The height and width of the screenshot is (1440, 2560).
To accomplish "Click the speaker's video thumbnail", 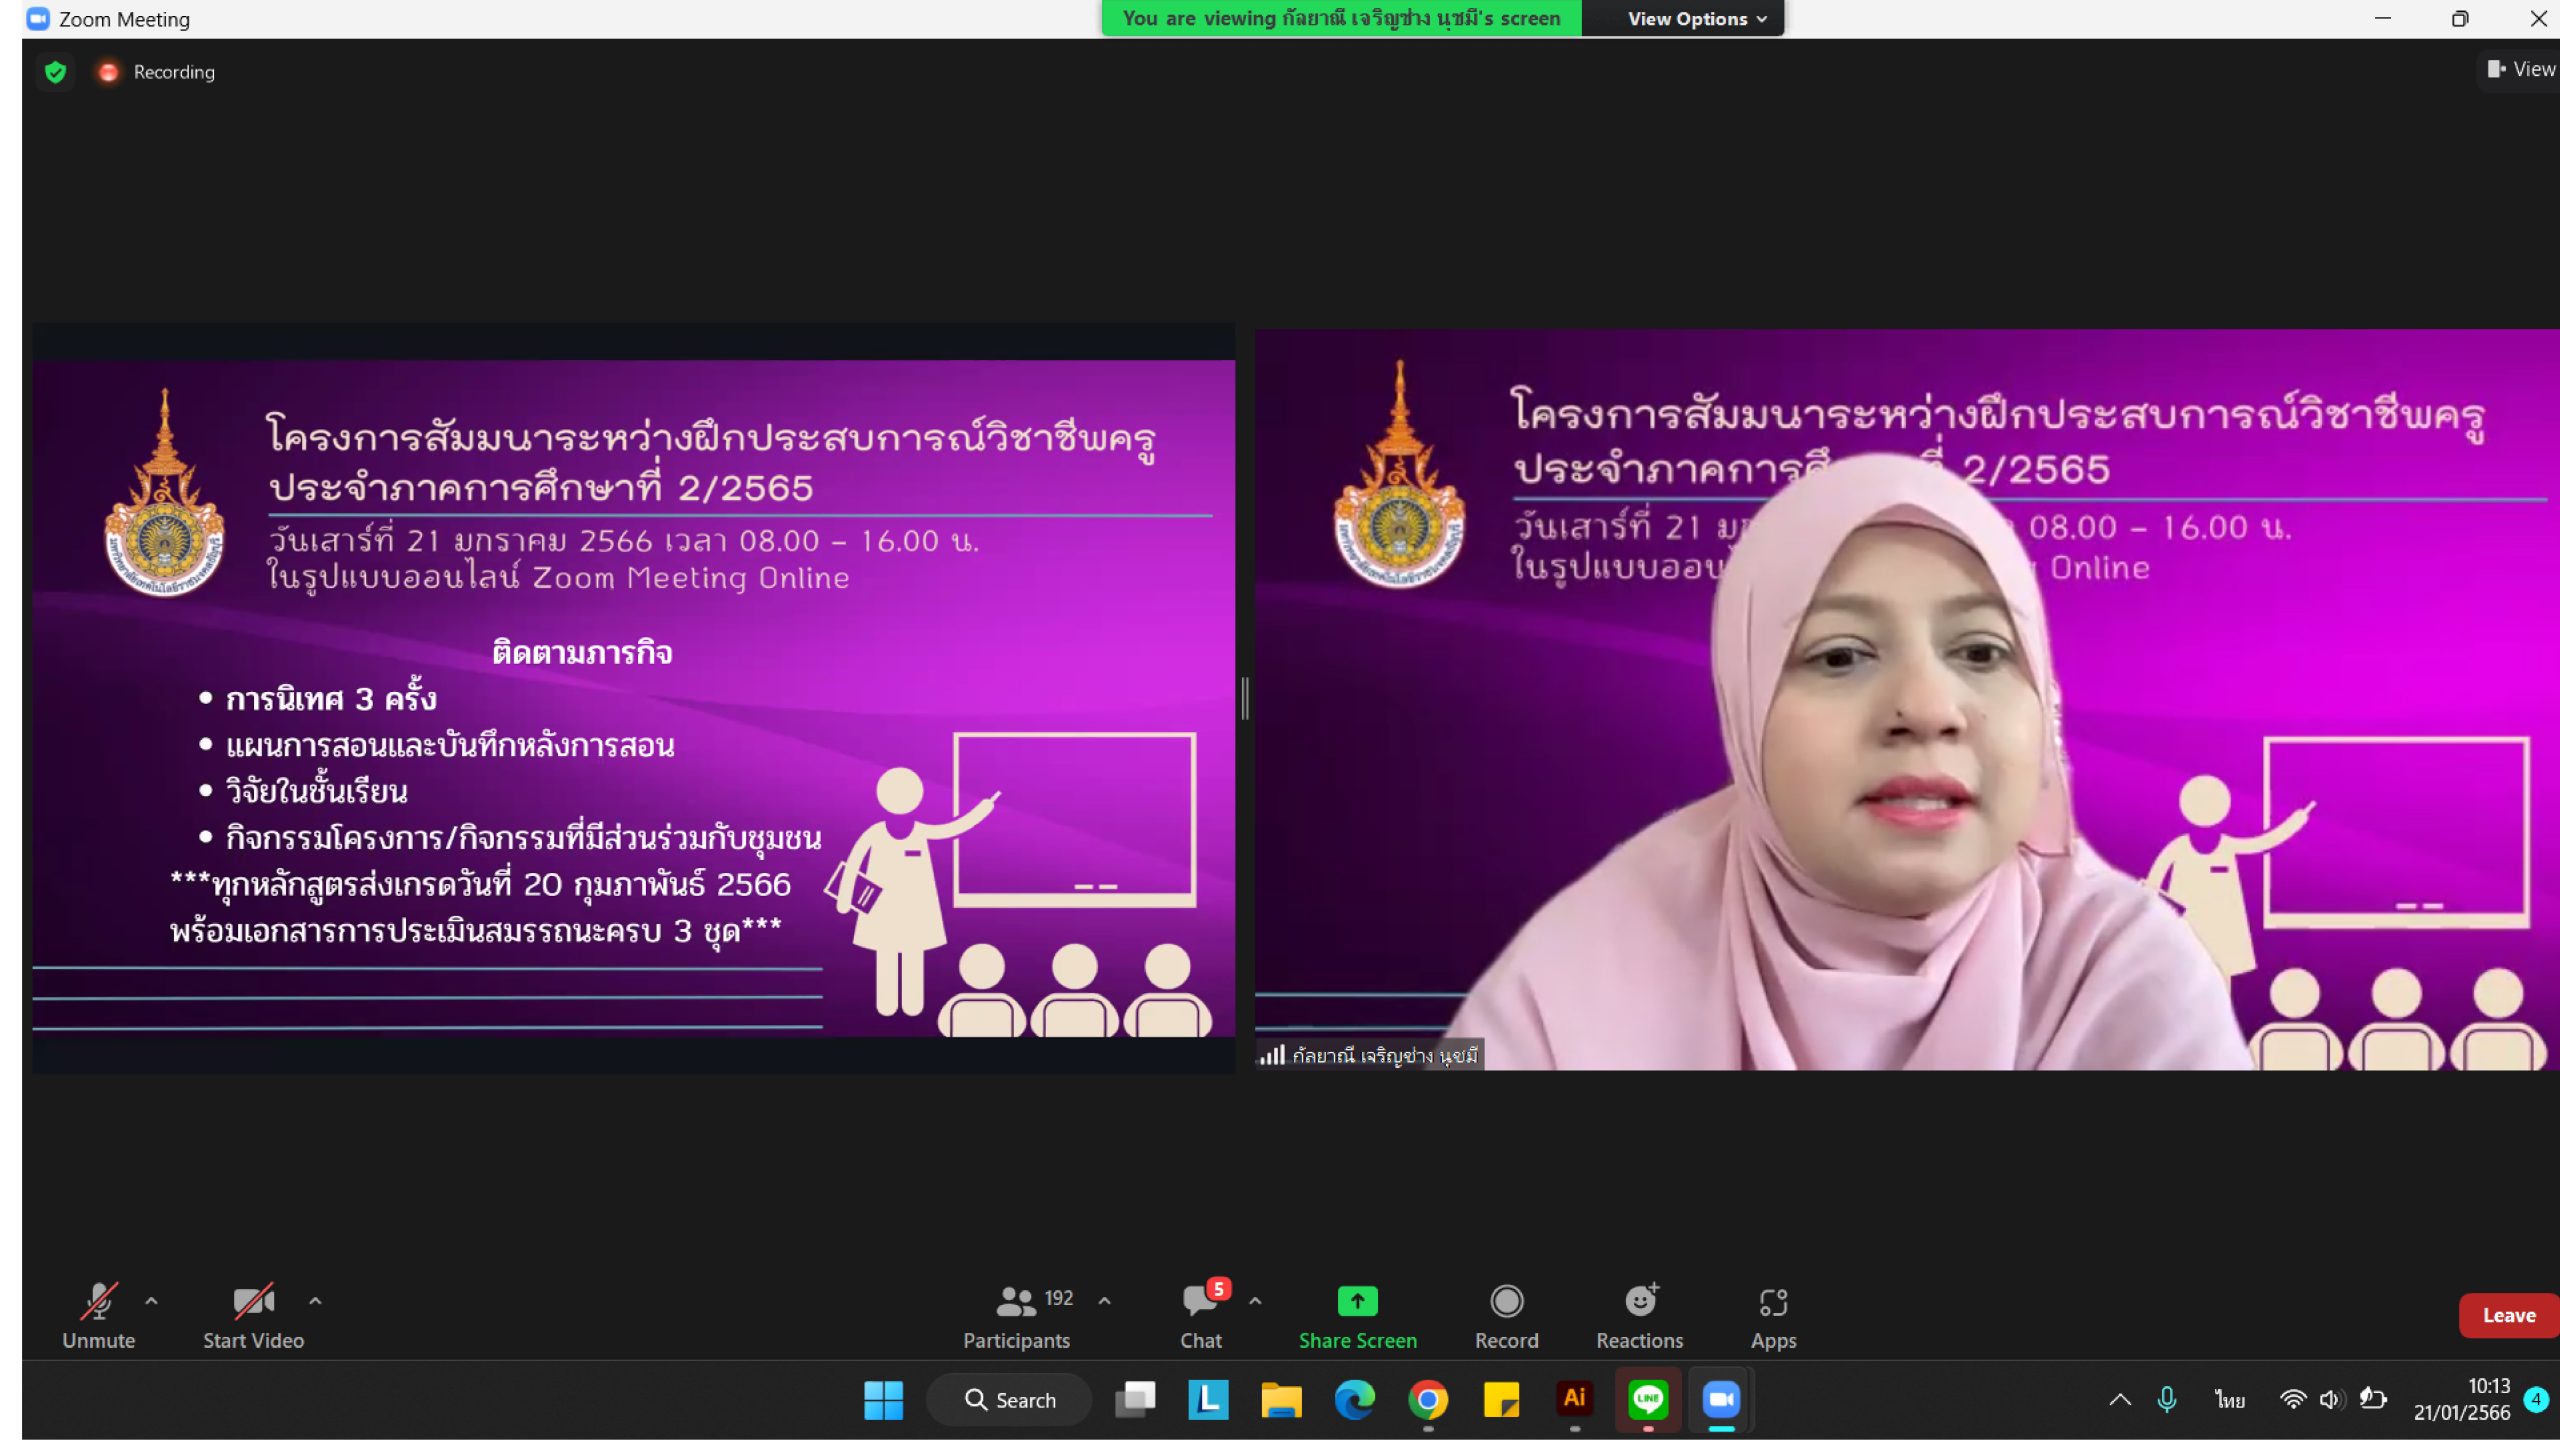I will [1906, 699].
